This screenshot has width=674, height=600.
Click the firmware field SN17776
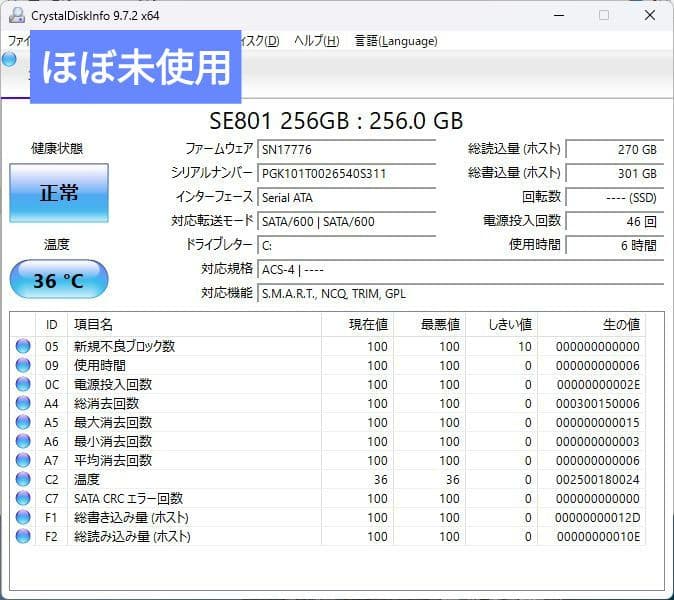[x=346, y=150]
